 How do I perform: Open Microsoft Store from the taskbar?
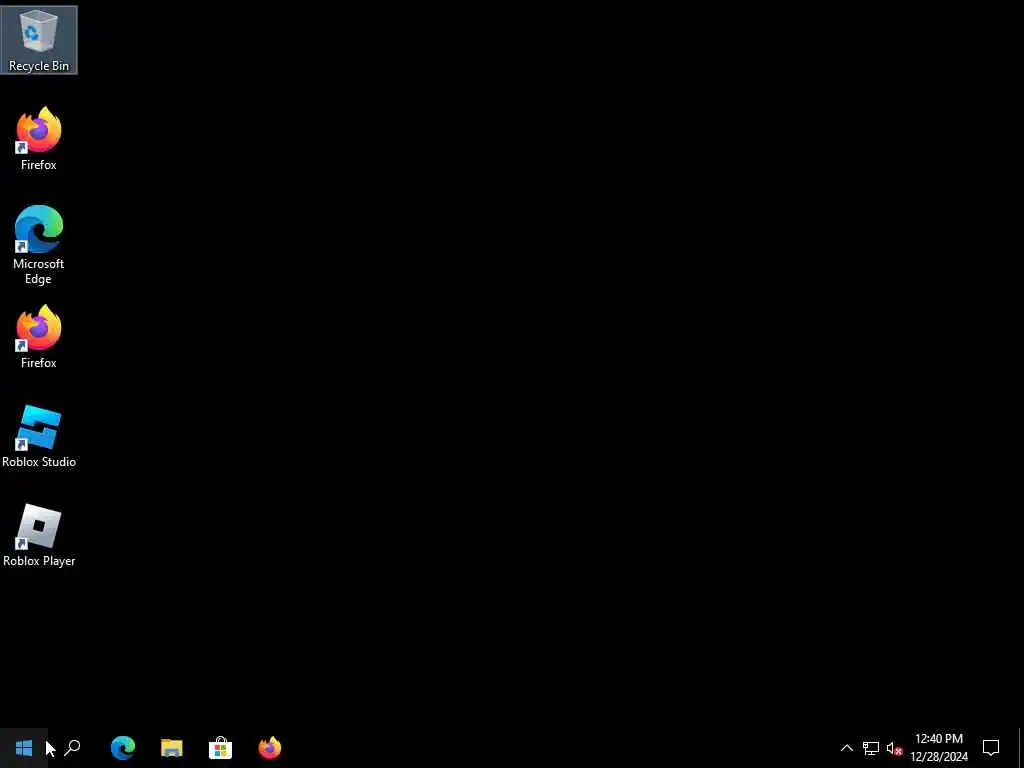tap(221, 748)
